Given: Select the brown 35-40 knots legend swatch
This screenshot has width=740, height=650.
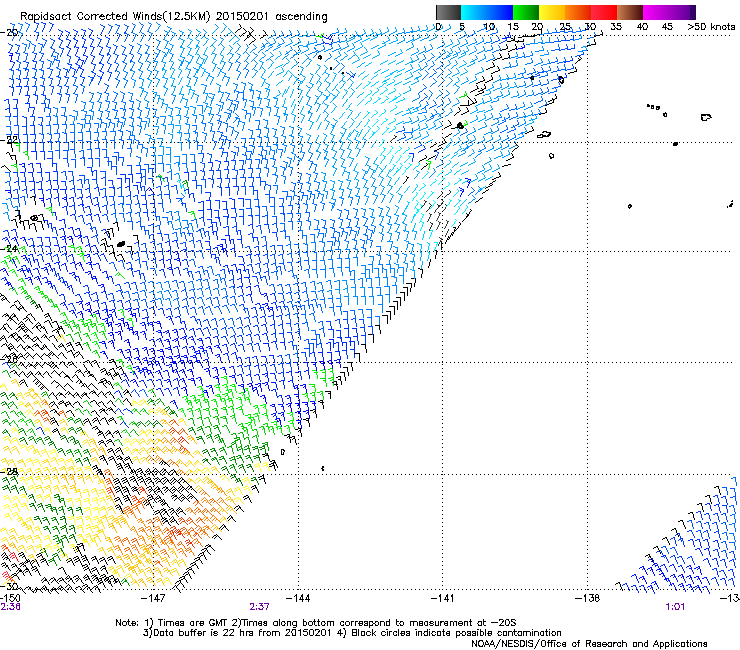Looking at the screenshot, I should (630, 12).
